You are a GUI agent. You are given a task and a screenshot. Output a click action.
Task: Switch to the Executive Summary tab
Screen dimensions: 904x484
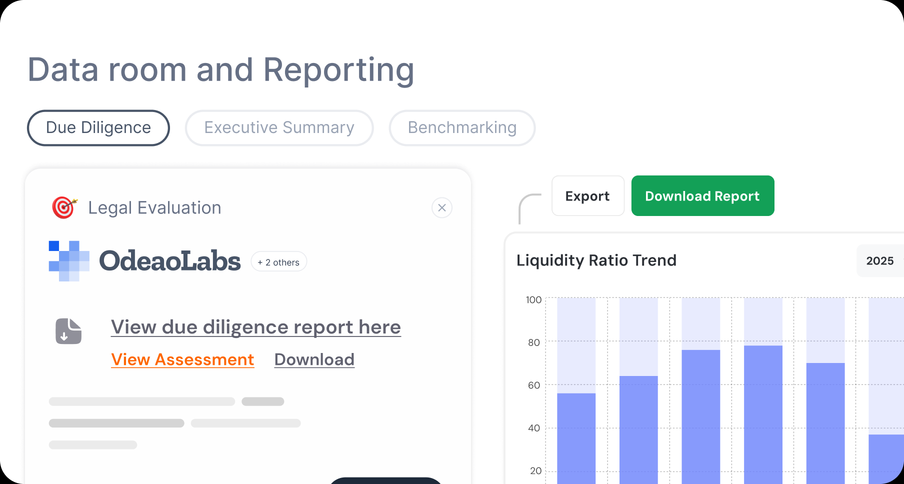point(279,127)
